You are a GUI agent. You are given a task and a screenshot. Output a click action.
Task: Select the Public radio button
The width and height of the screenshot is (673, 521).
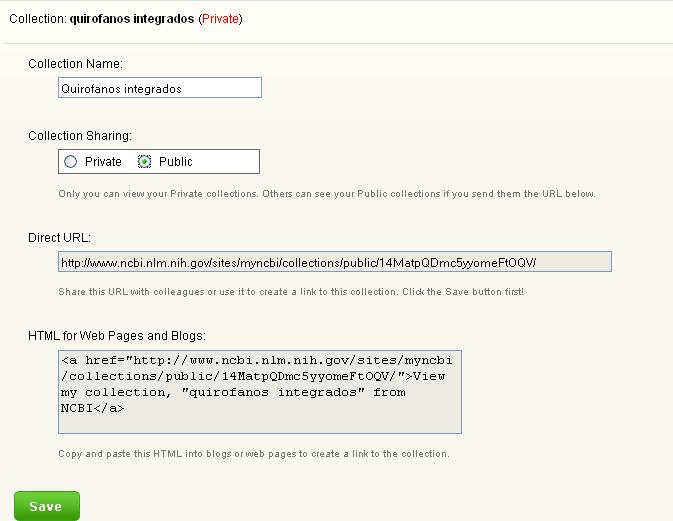(144, 162)
